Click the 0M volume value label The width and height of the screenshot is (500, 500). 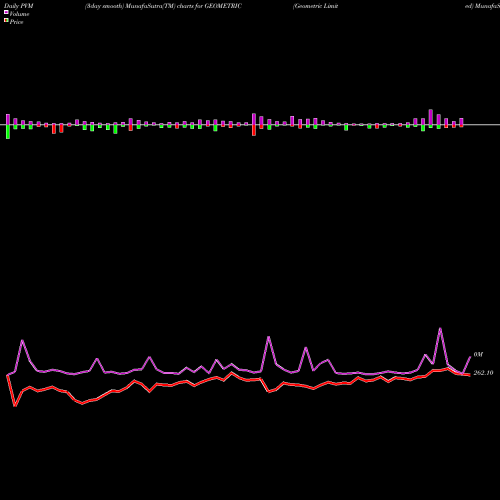coord(478,354)
